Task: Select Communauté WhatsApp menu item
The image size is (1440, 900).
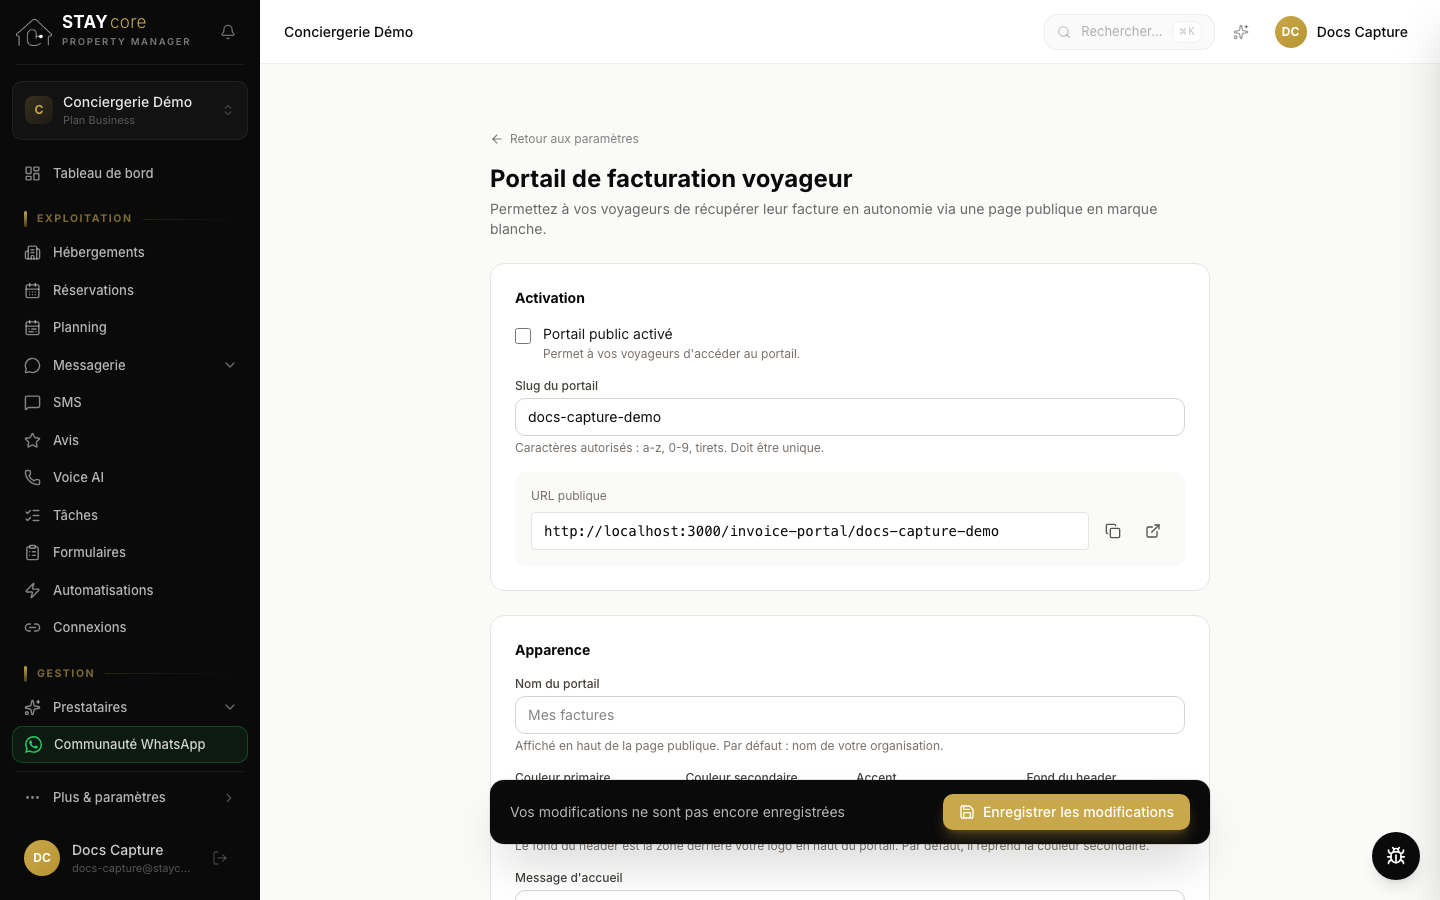Action: 130,745
